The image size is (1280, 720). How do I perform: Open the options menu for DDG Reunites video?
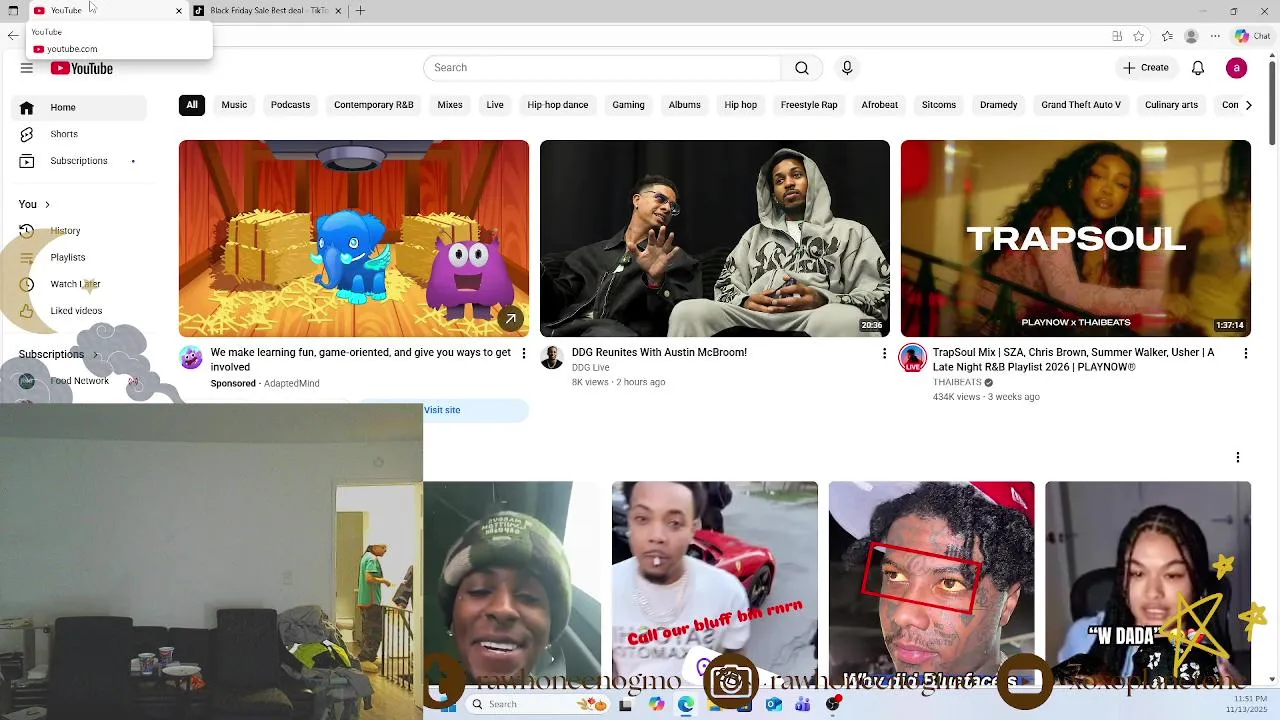pyautogui.click(x=884, y=354)
